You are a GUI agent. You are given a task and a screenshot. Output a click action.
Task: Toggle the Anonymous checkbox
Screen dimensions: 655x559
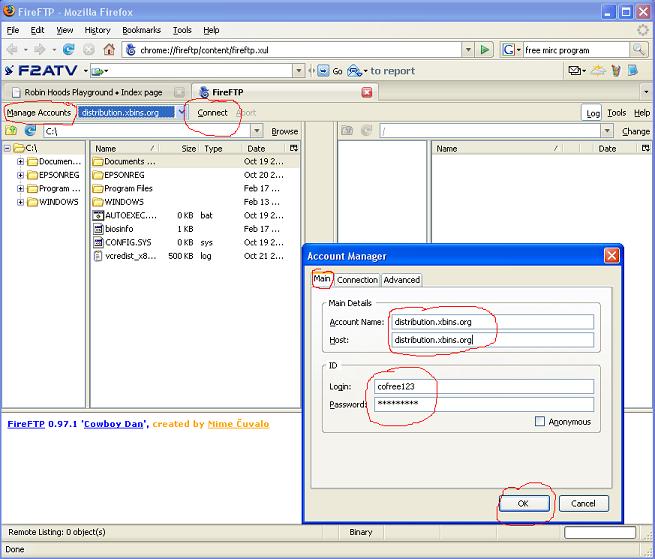coord(540,421)
